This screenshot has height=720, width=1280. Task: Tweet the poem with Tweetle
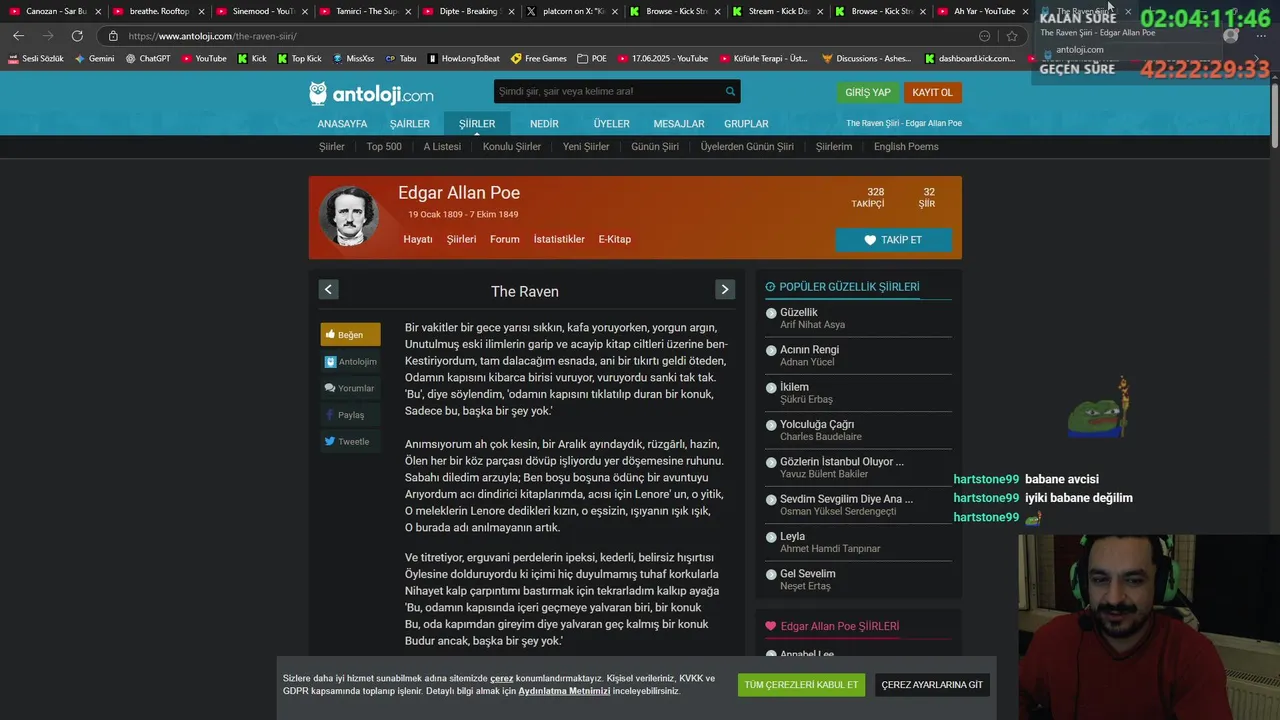350,441
